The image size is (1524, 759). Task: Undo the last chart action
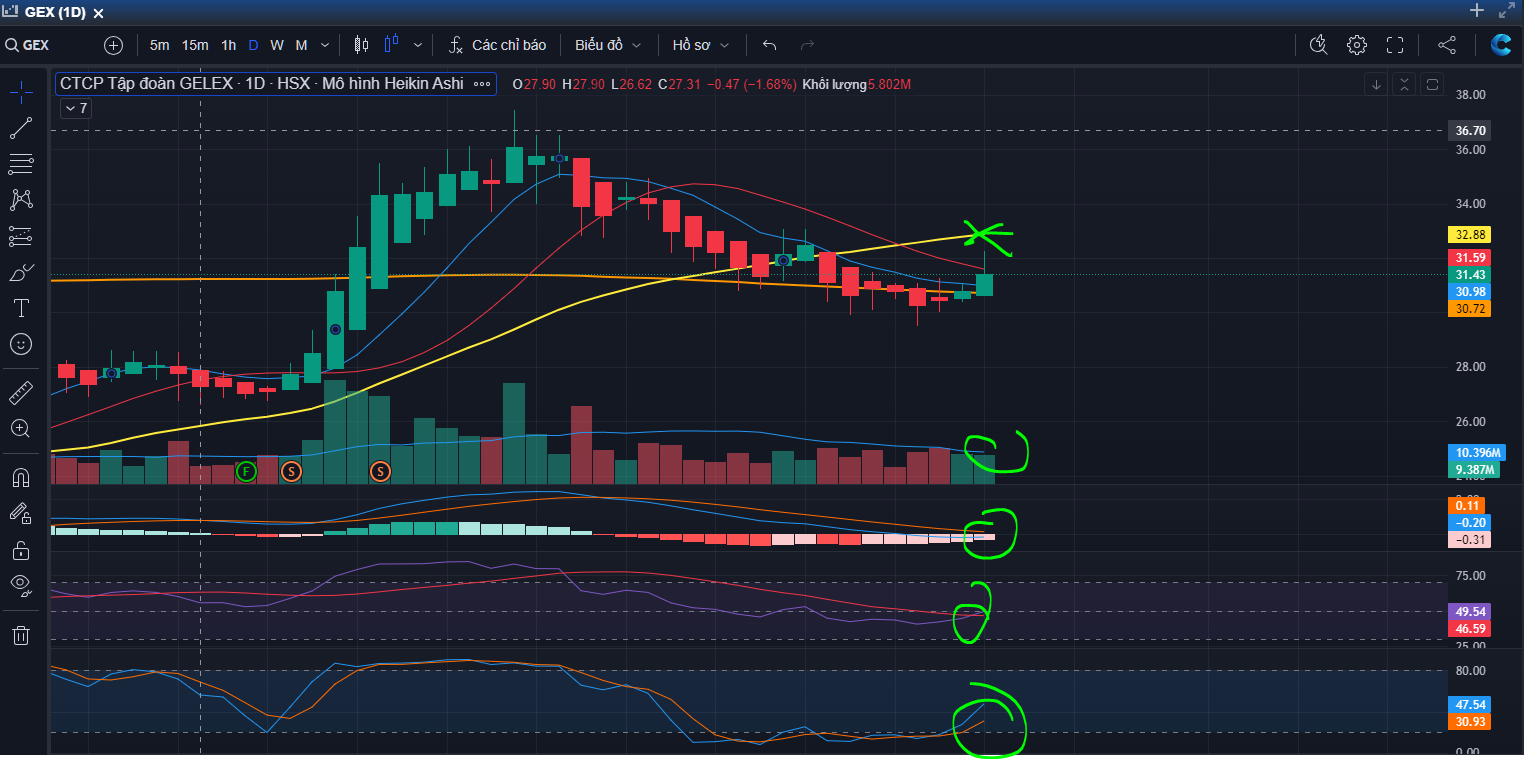(x=769, y=45)
